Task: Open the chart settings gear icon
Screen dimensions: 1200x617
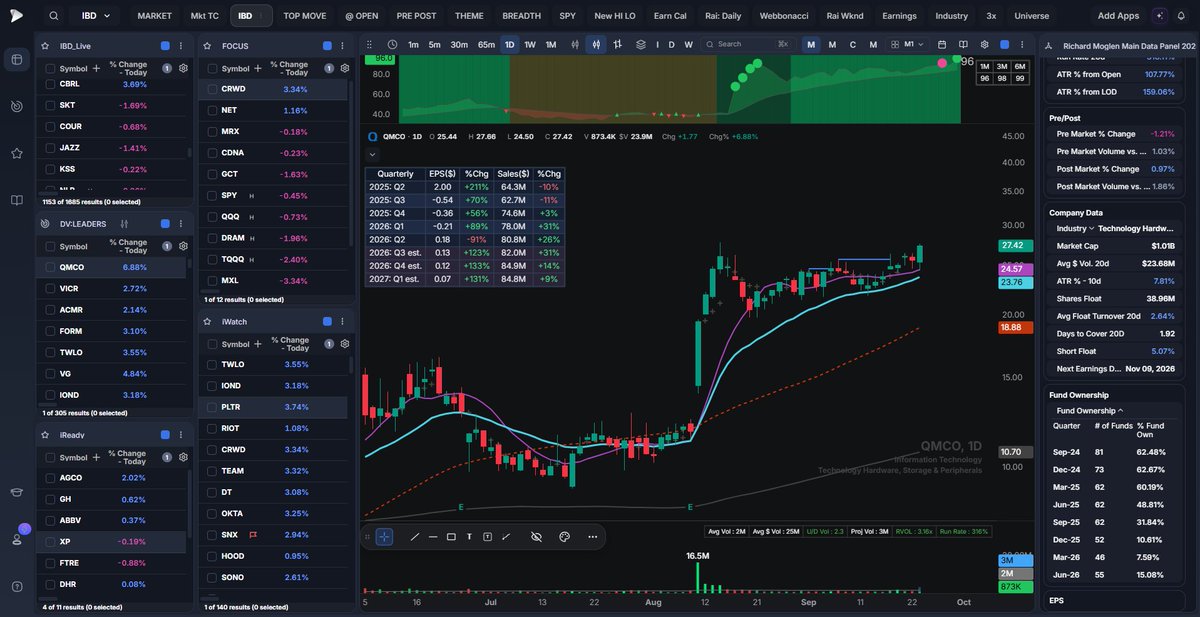Action: click(984, 44)
